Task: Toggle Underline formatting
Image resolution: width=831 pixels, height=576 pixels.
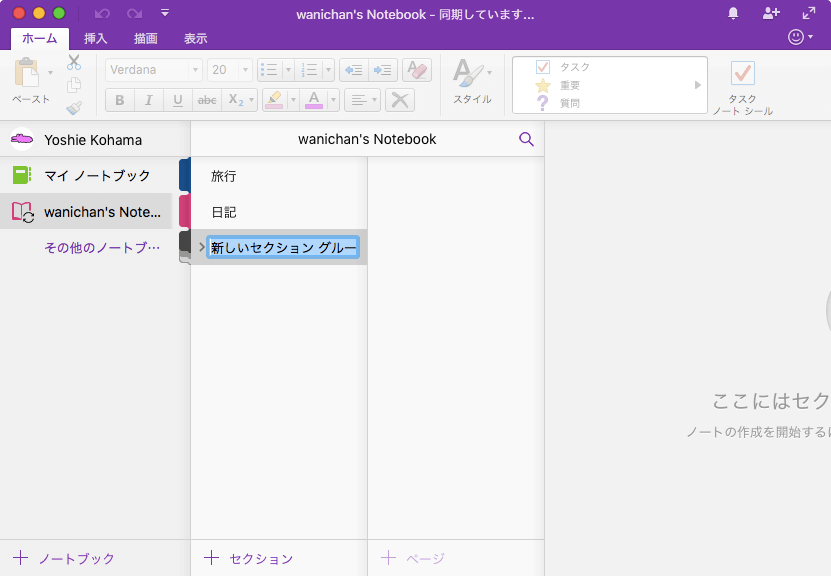Action: point(178,100)
